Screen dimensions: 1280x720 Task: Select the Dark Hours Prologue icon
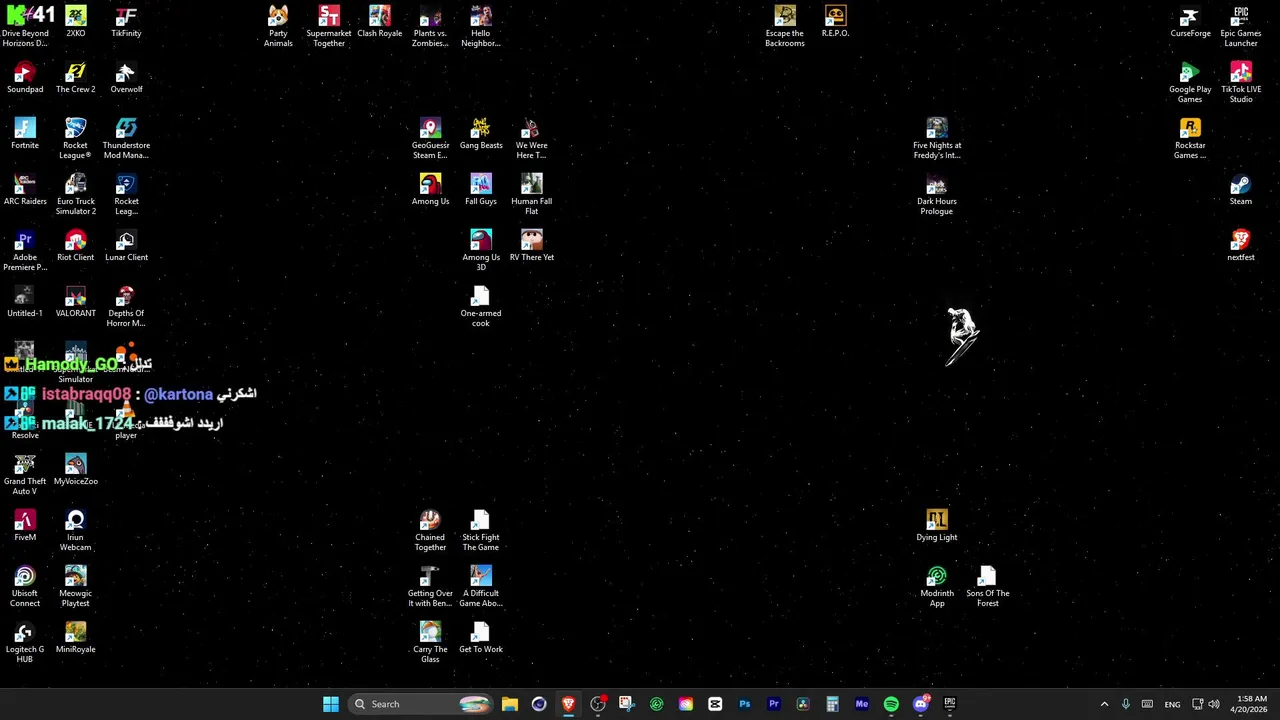[936, 194]
